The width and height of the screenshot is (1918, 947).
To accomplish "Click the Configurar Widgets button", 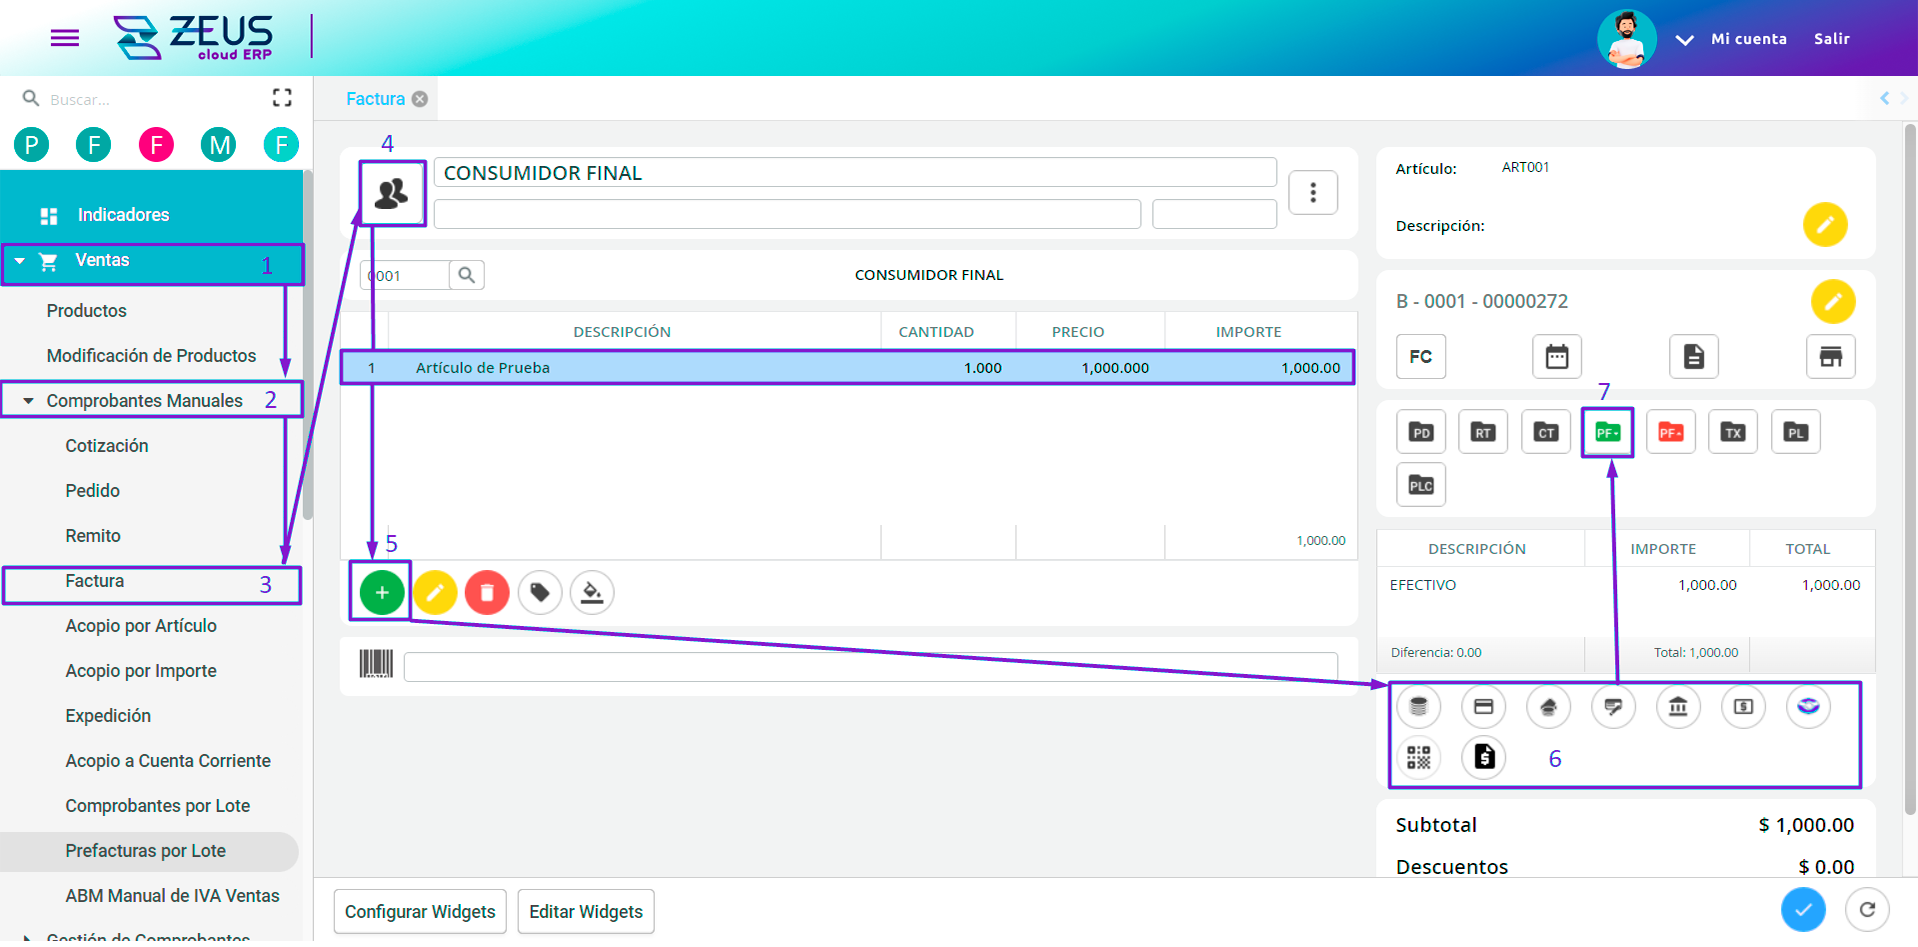I will [419, 911].
